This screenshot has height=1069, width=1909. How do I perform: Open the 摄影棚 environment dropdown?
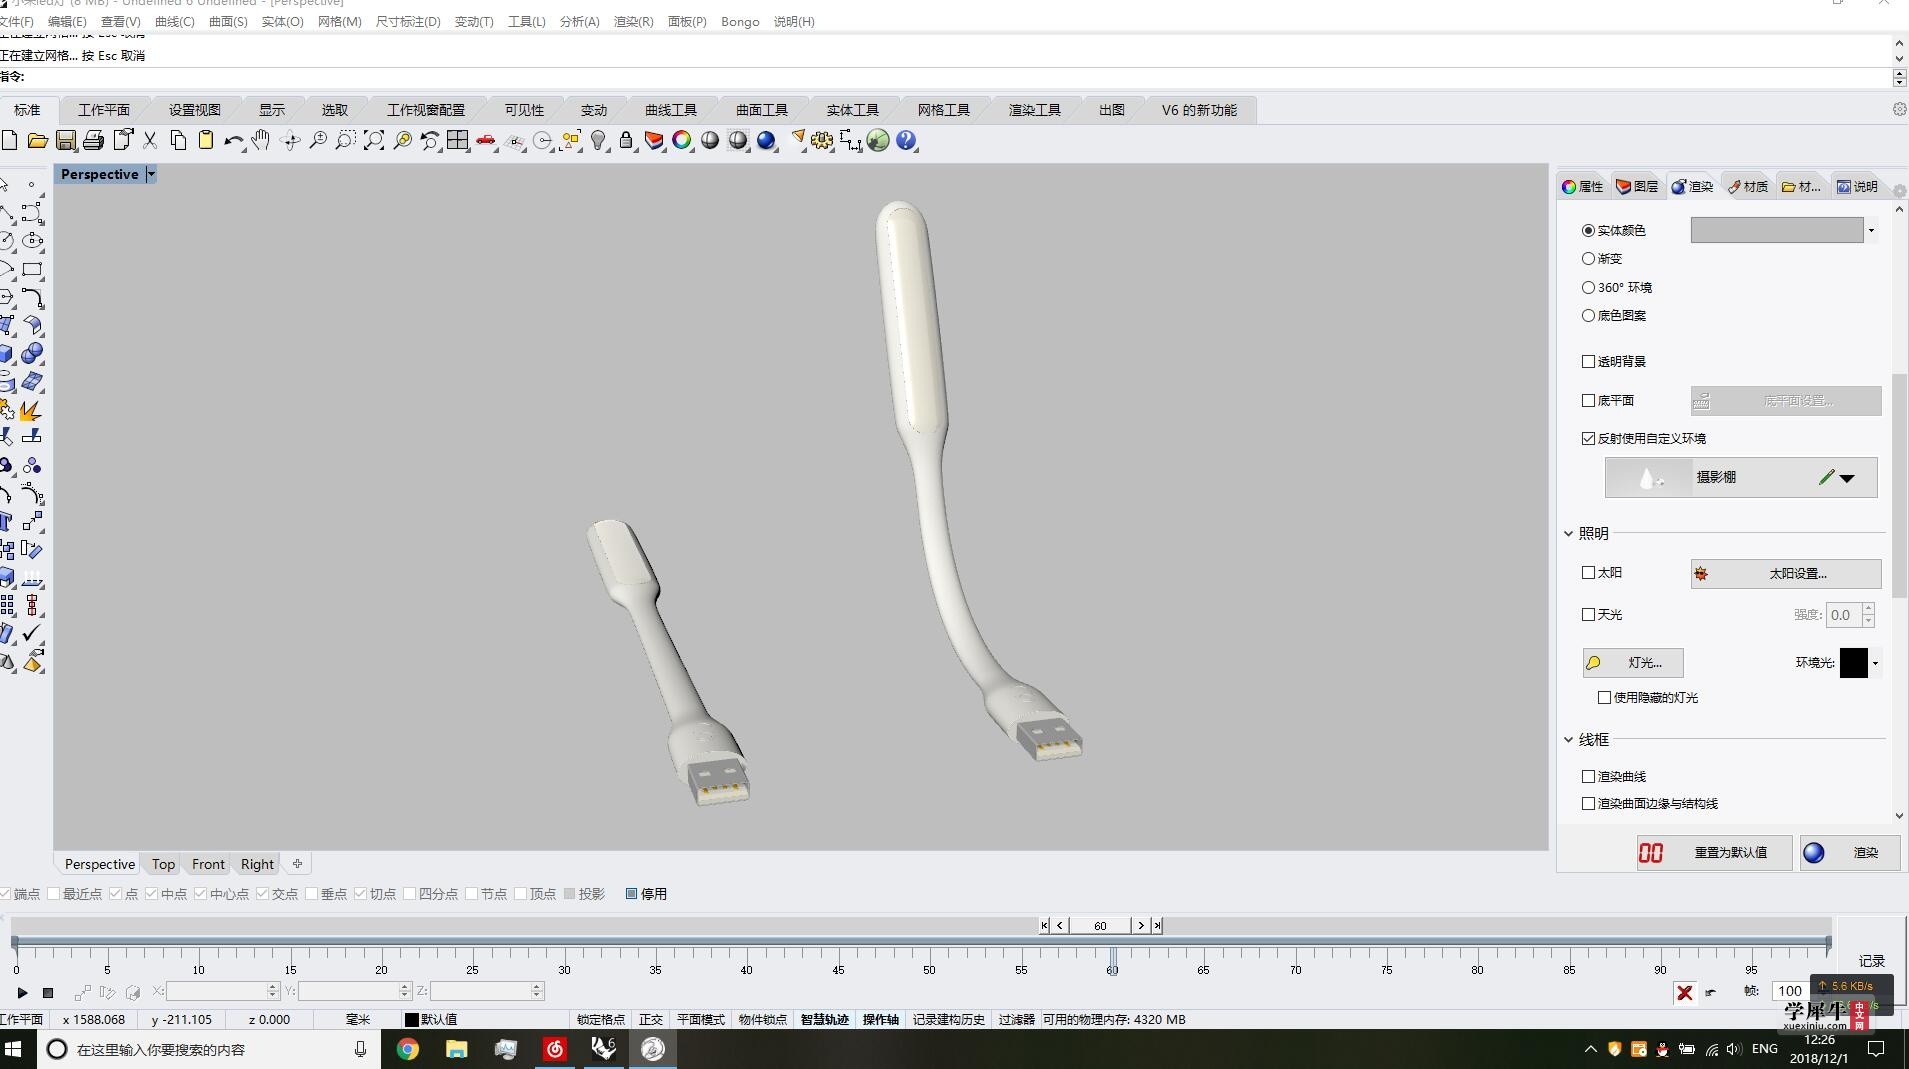[x=1847, y=478]
